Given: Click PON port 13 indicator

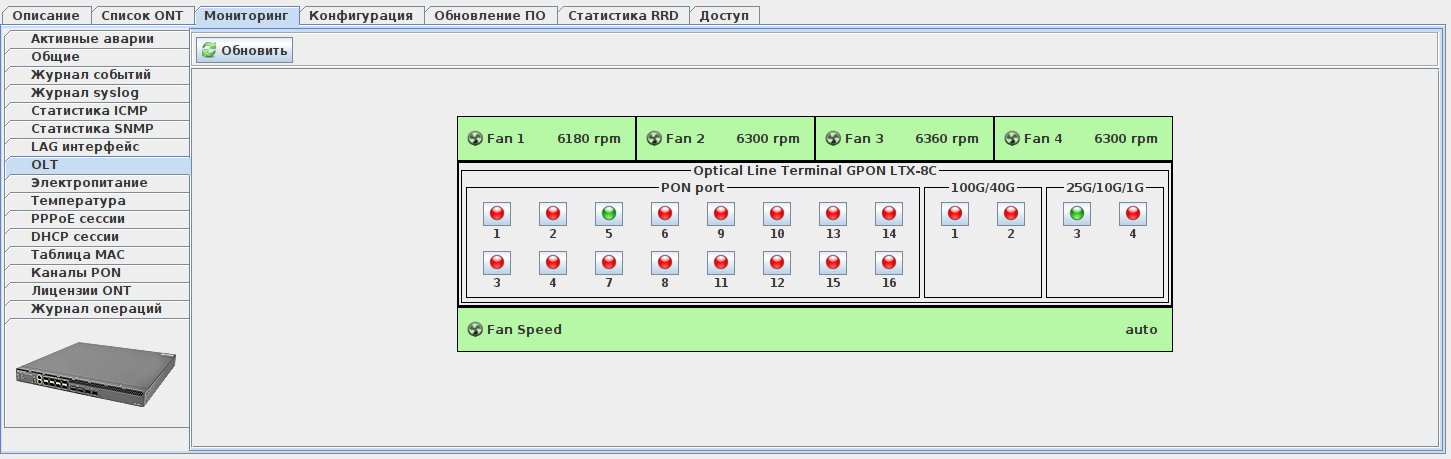Looking at the screenshot, I should 832,213.
